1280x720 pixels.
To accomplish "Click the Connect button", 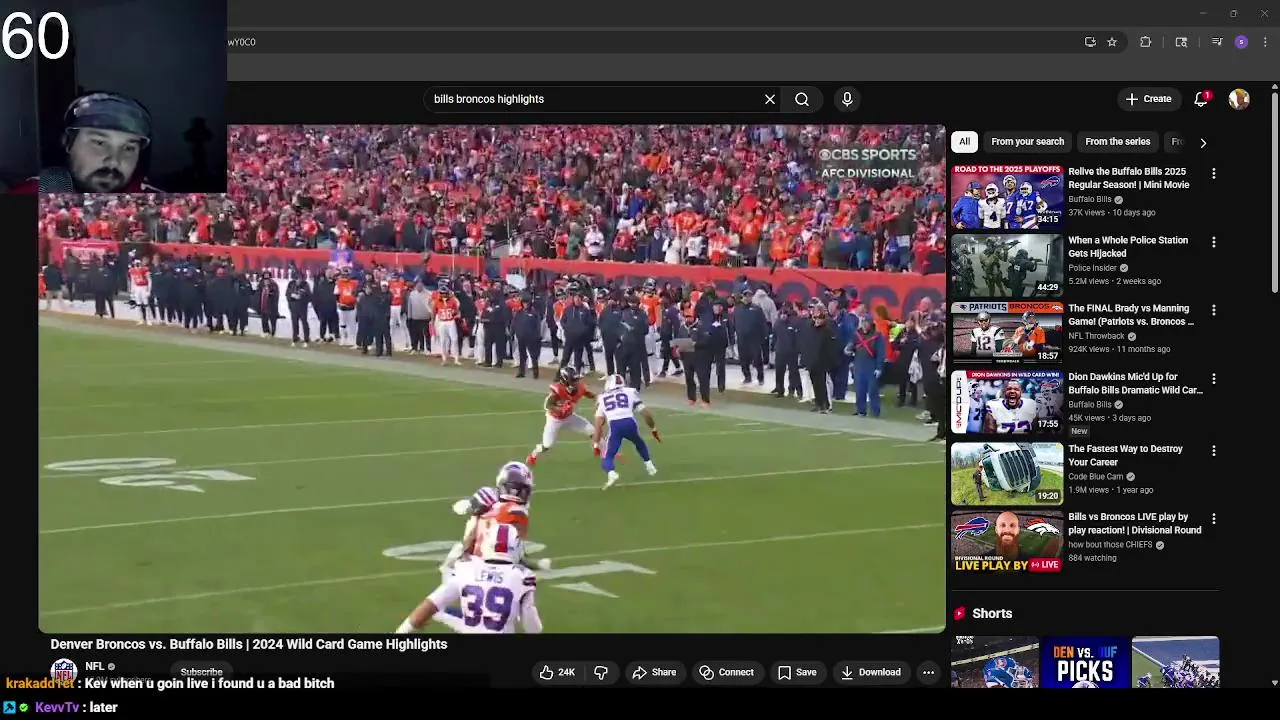I will 726,672.
